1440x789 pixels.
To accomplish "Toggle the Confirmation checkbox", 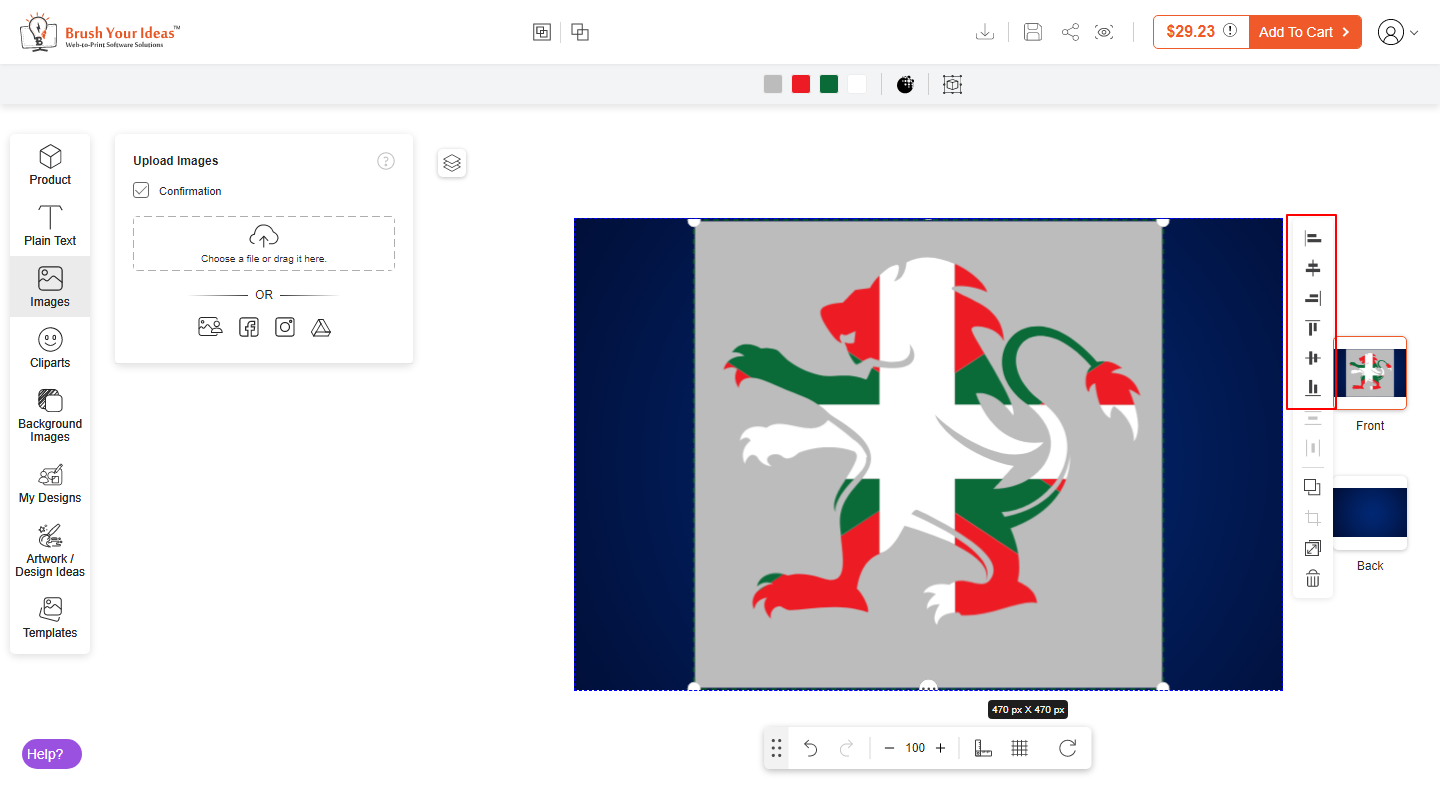I will 141,190.
